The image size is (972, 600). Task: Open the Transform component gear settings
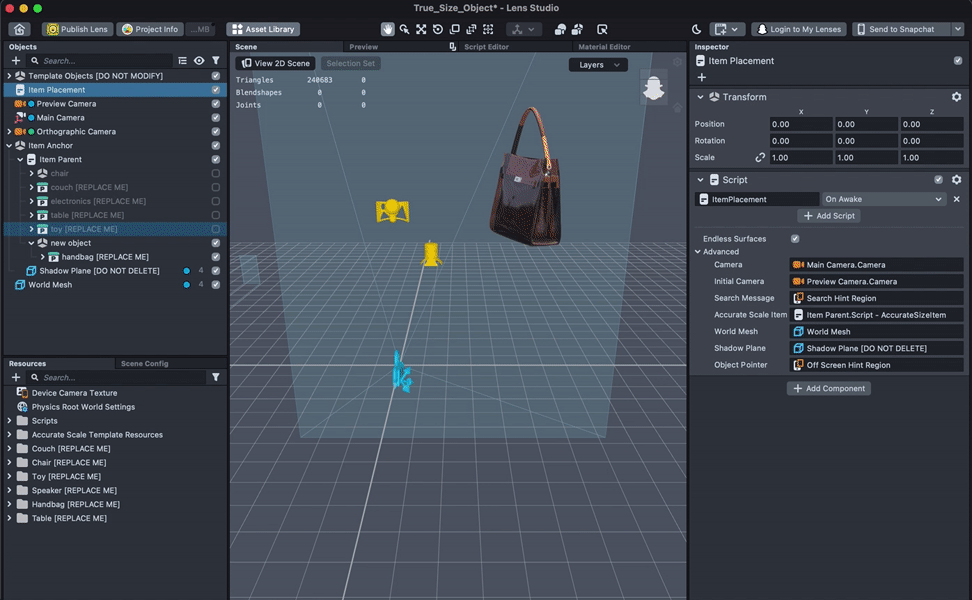click(x=956, y=97)
